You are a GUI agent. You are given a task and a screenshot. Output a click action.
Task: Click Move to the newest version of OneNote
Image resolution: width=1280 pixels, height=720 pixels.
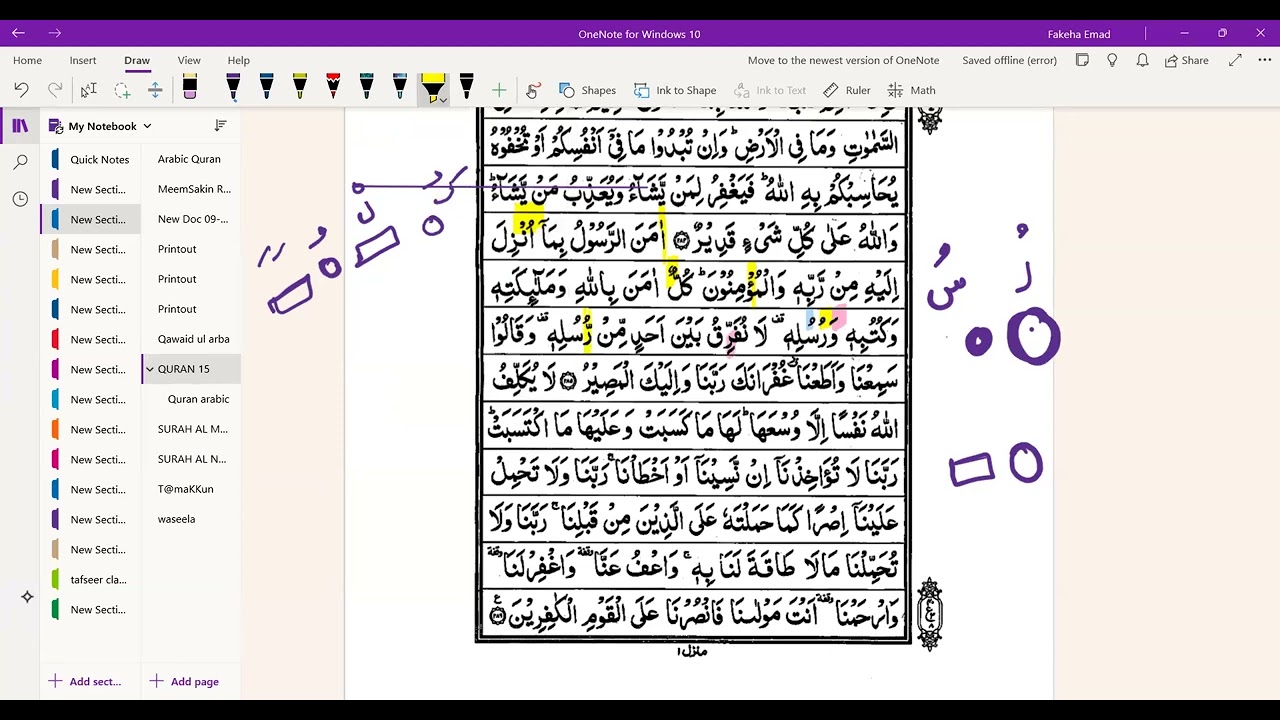click(x=843, y=60)
